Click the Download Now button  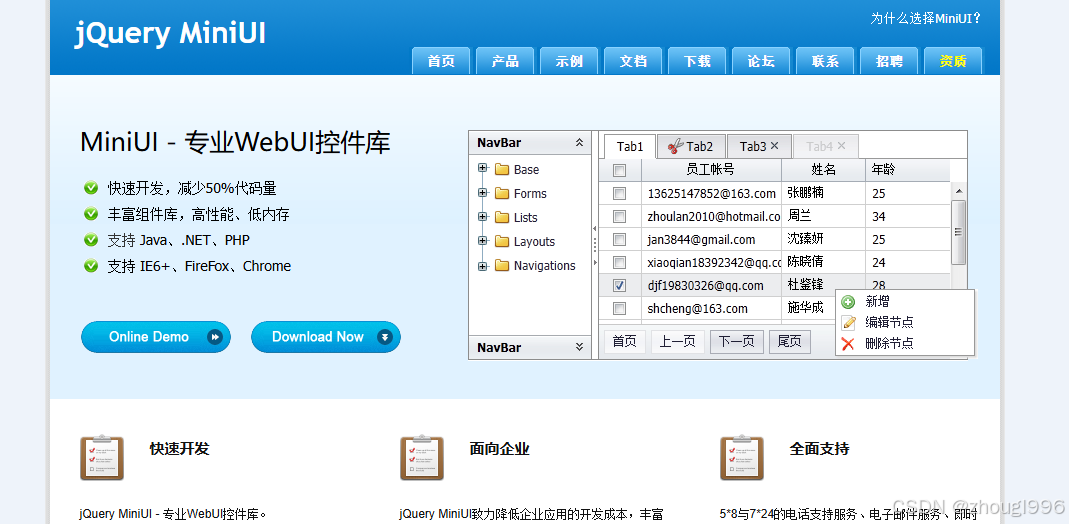[326, 337]
